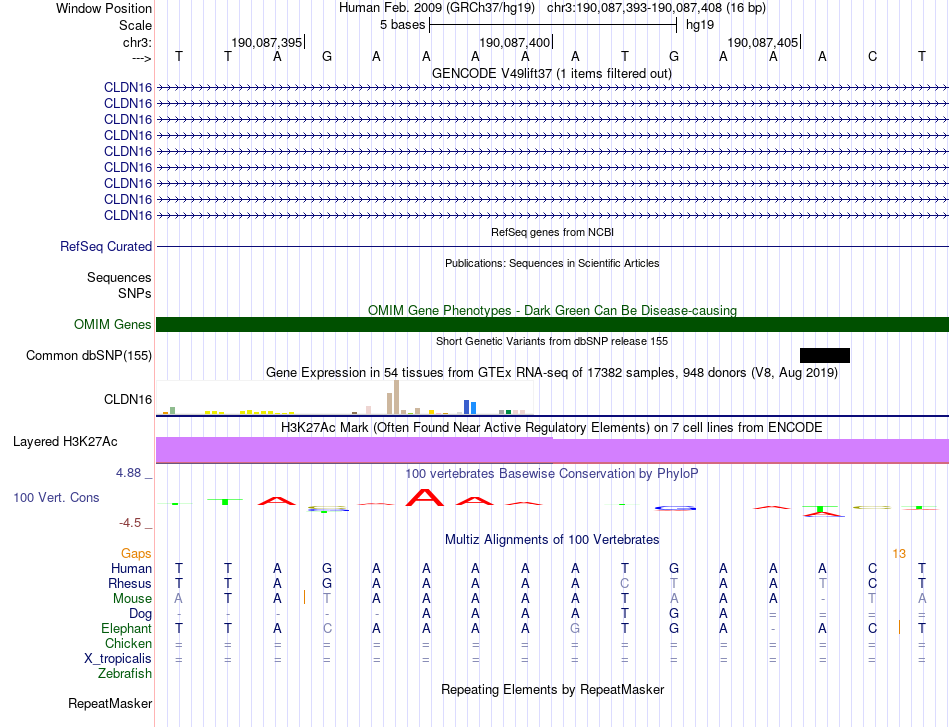Click the 5 bases scale bar
The image size is (950, 727).
(x=553, y=25)
